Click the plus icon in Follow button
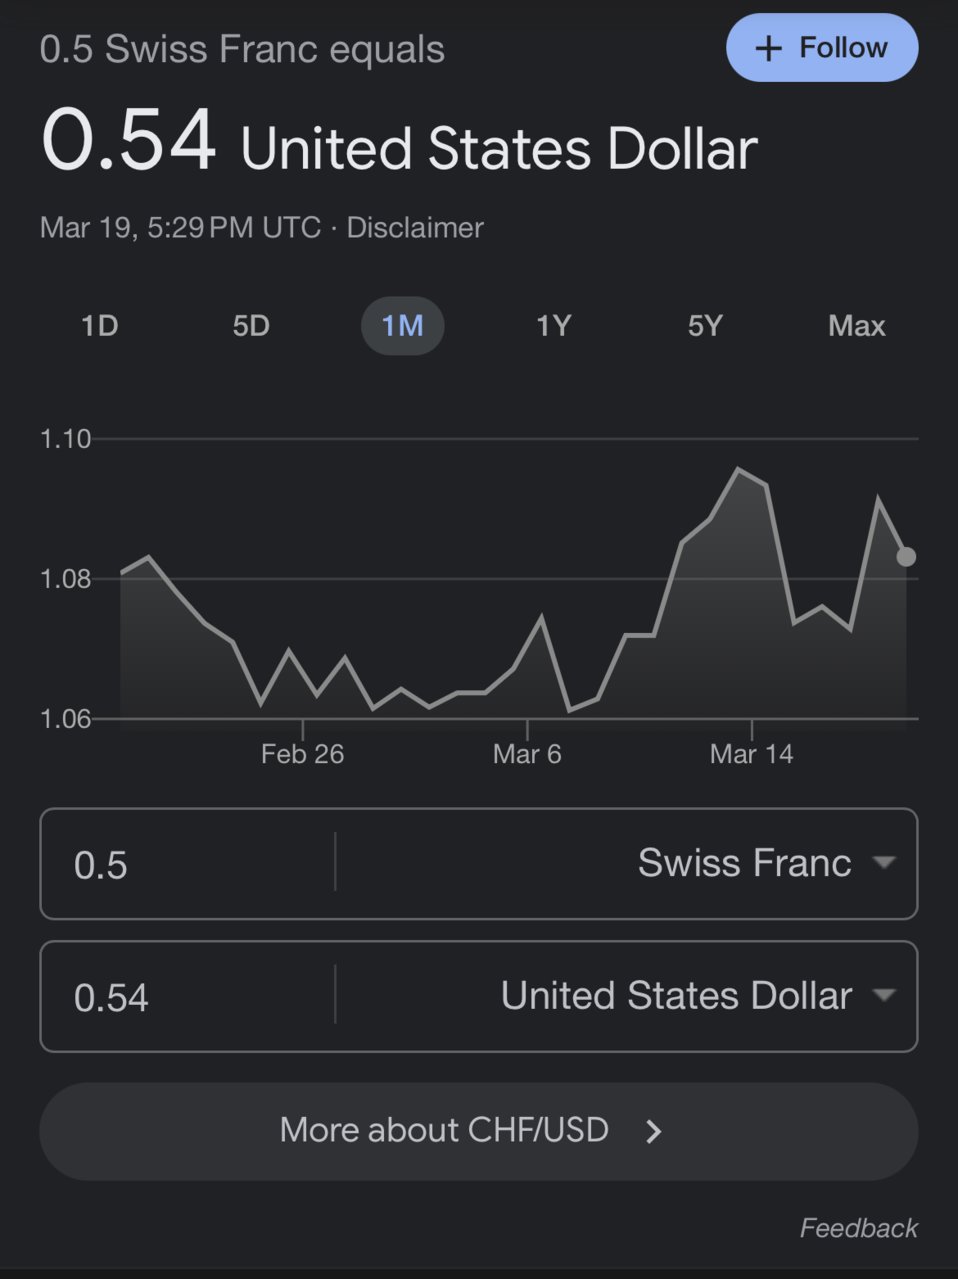 [768, 49]
